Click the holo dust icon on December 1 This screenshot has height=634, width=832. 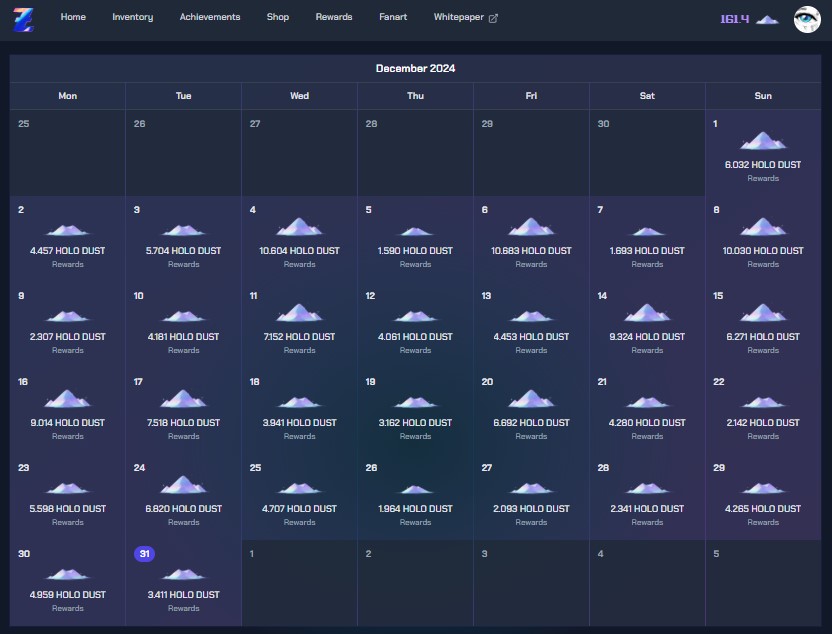pos(763,142)
